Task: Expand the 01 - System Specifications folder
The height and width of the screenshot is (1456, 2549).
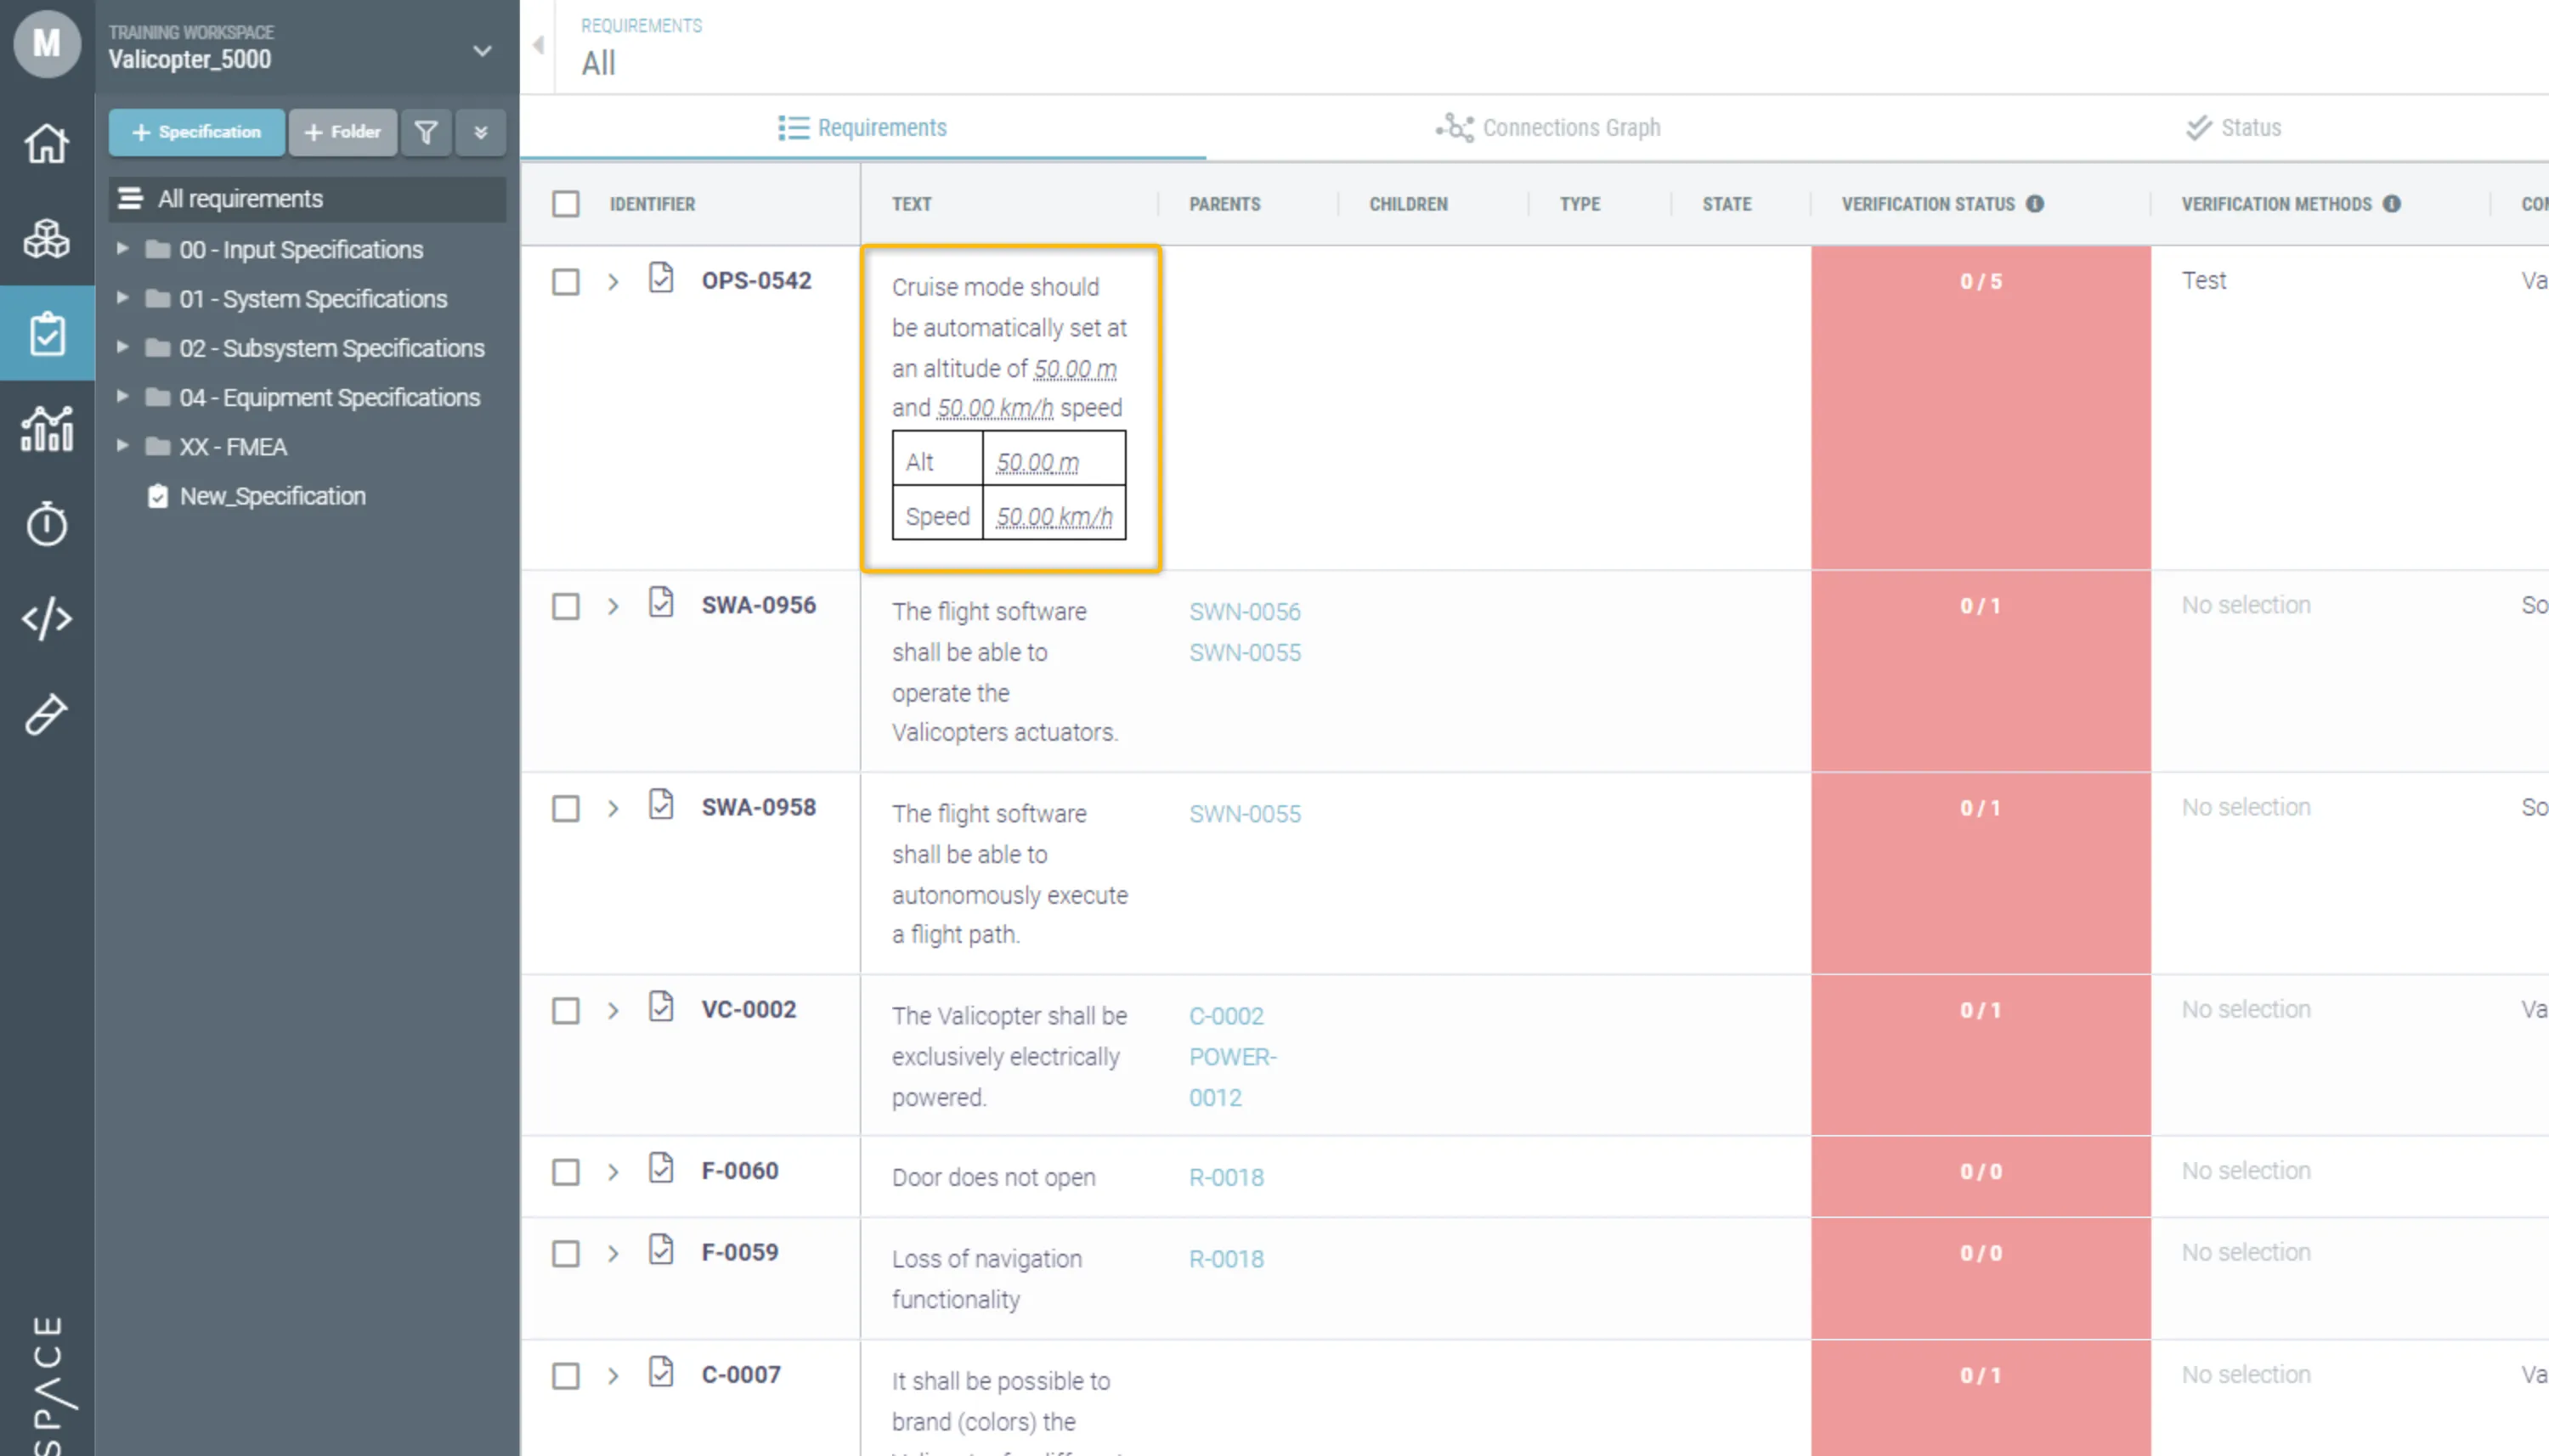Action: tap(122, 298)
